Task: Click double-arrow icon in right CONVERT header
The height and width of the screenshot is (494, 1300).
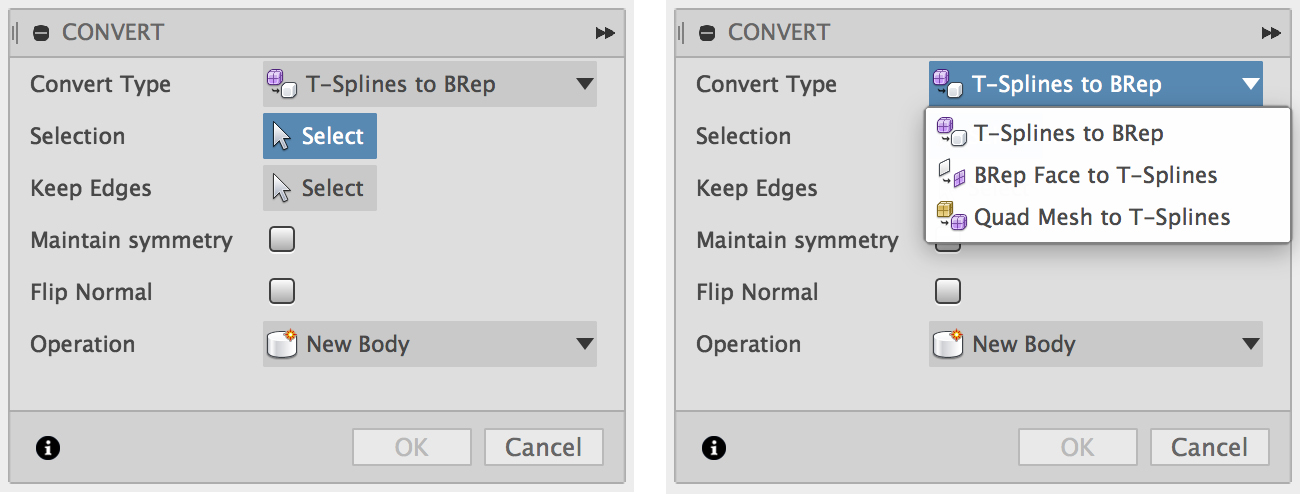Action: point(1271,33)
